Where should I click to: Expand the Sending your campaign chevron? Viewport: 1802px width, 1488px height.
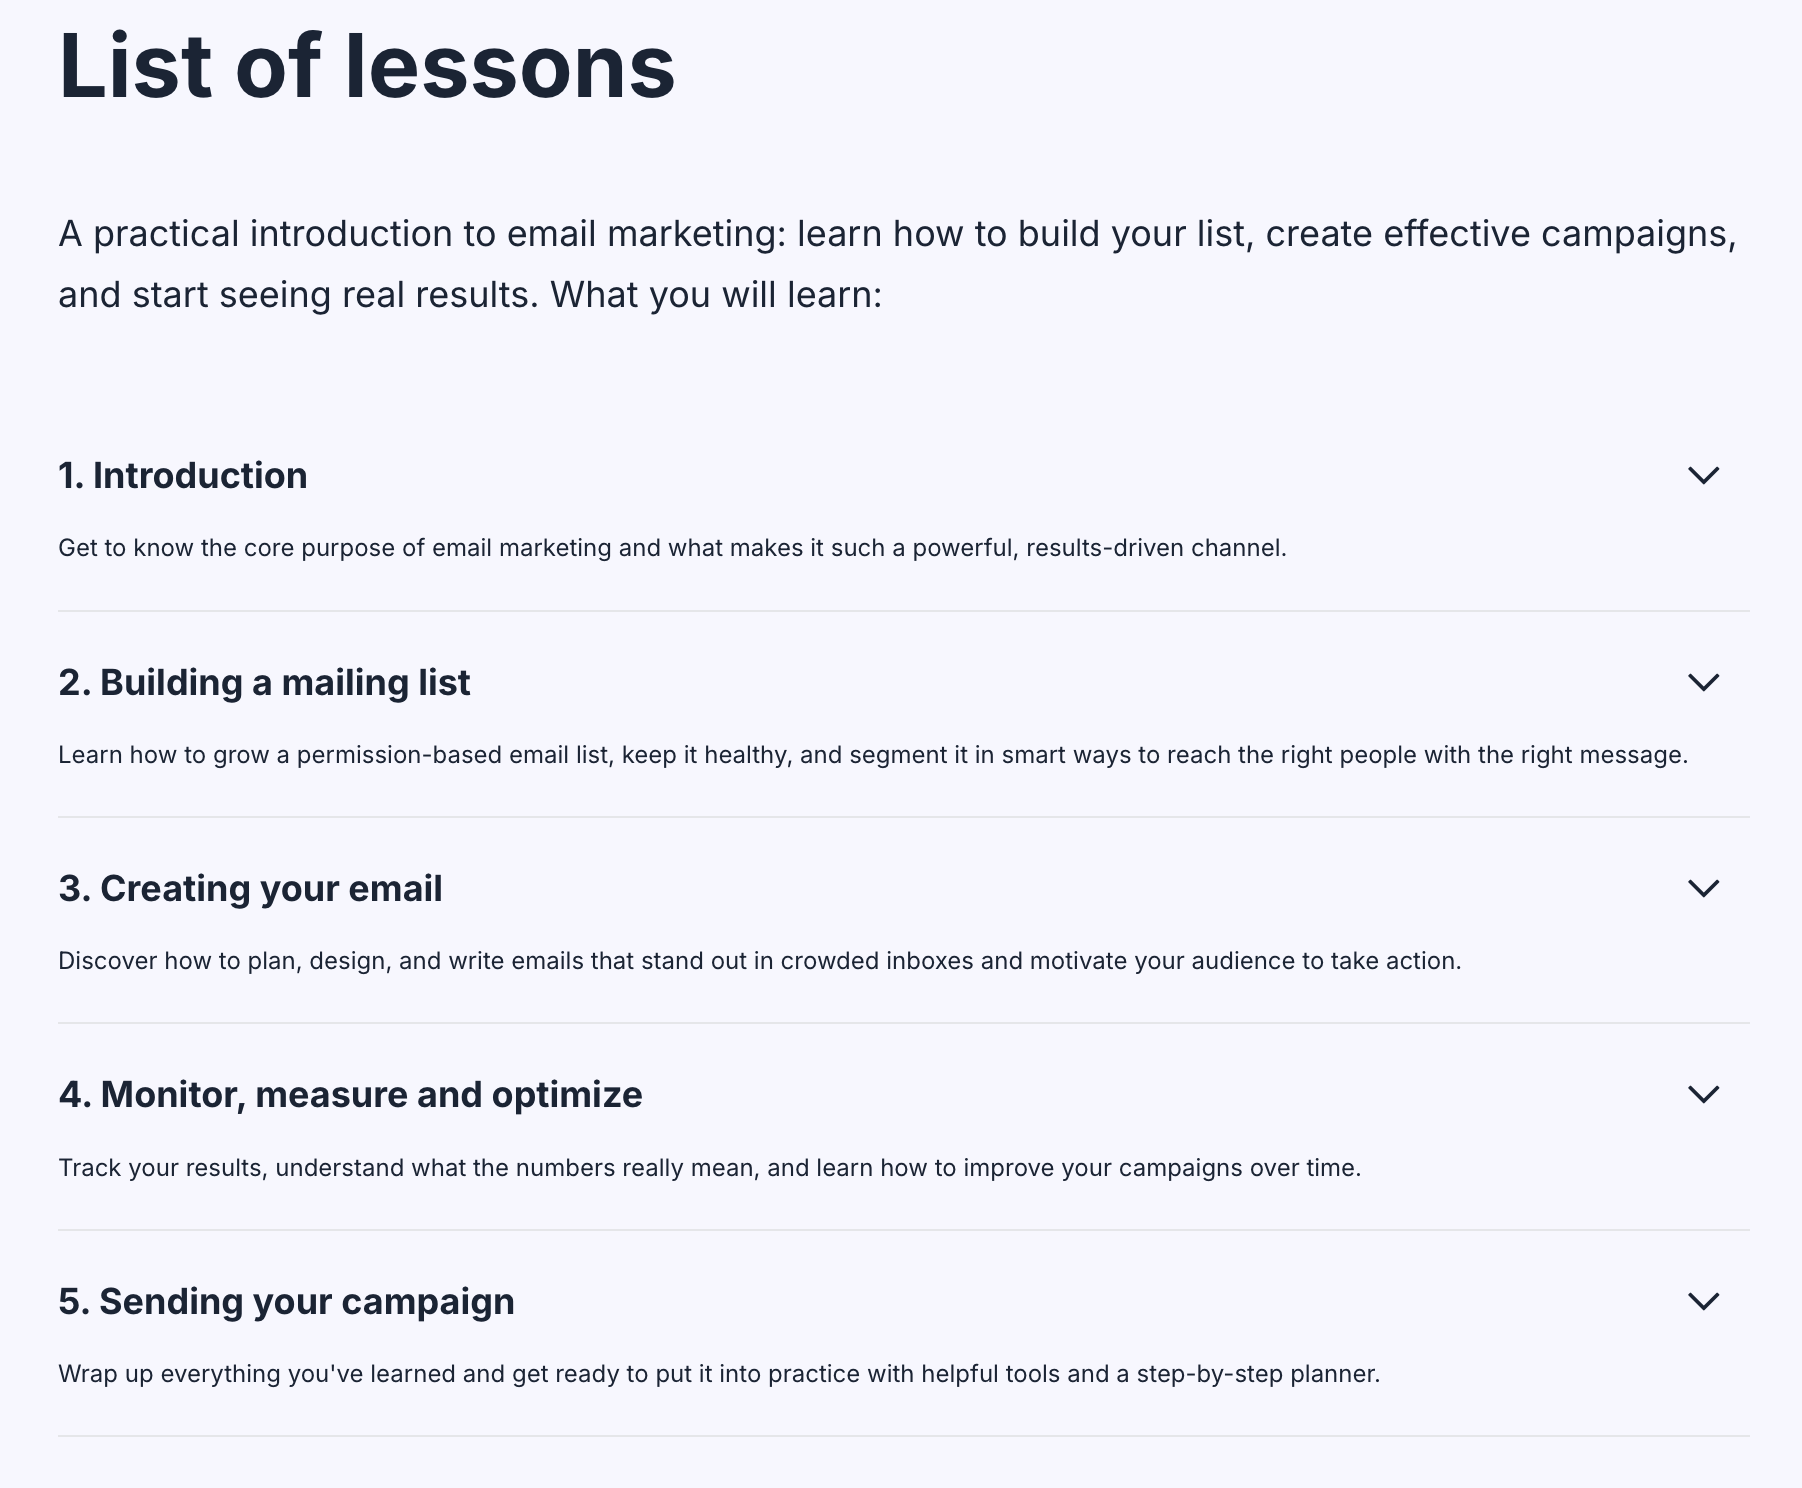[x=1703, y=1301]
